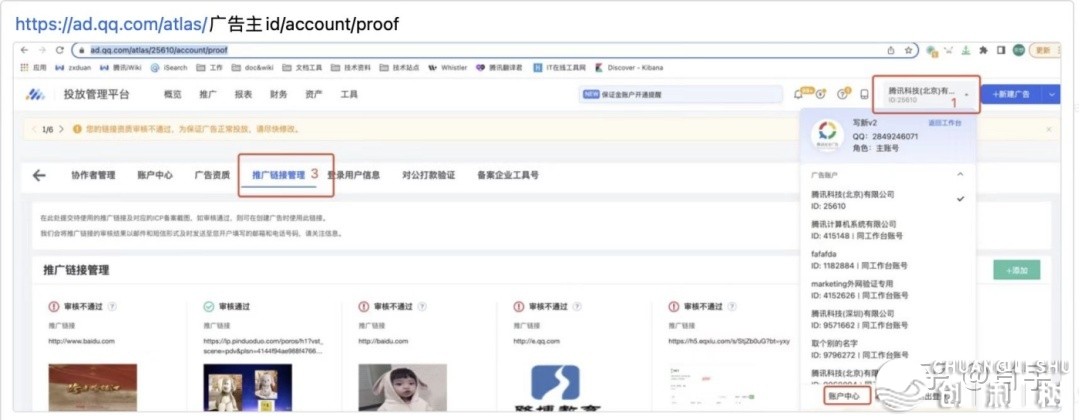This screenshot has height=420, width=1080.
Task: Switch to the 备案企业工具号 tab
Action: 508,175
